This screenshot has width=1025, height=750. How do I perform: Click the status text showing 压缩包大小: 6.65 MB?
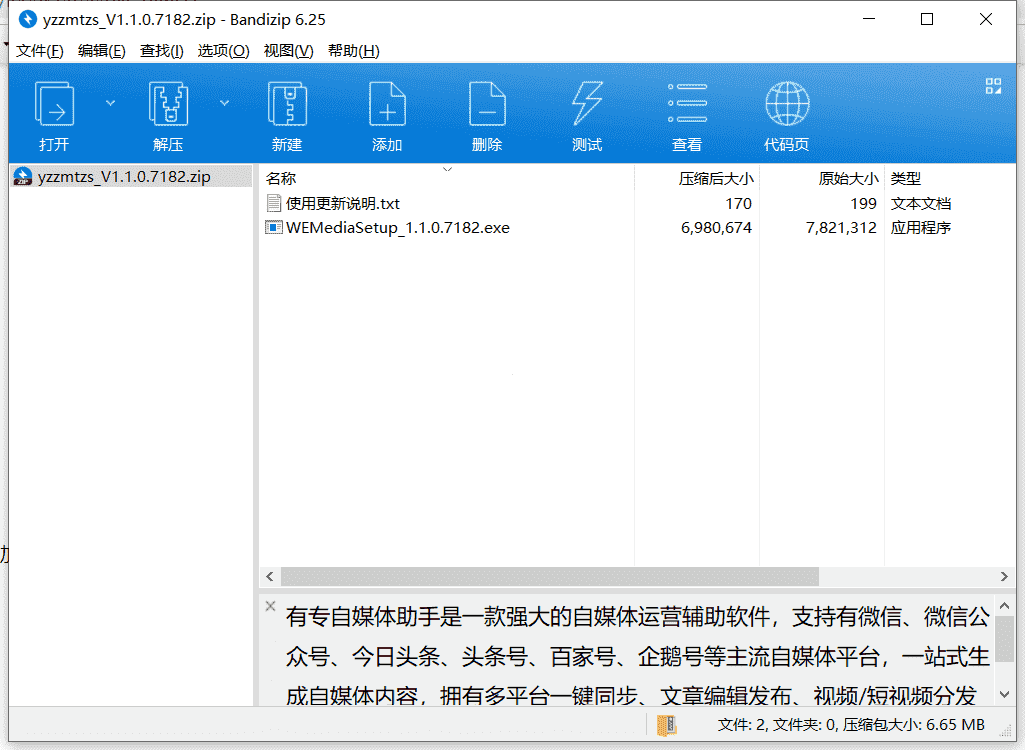913,724
